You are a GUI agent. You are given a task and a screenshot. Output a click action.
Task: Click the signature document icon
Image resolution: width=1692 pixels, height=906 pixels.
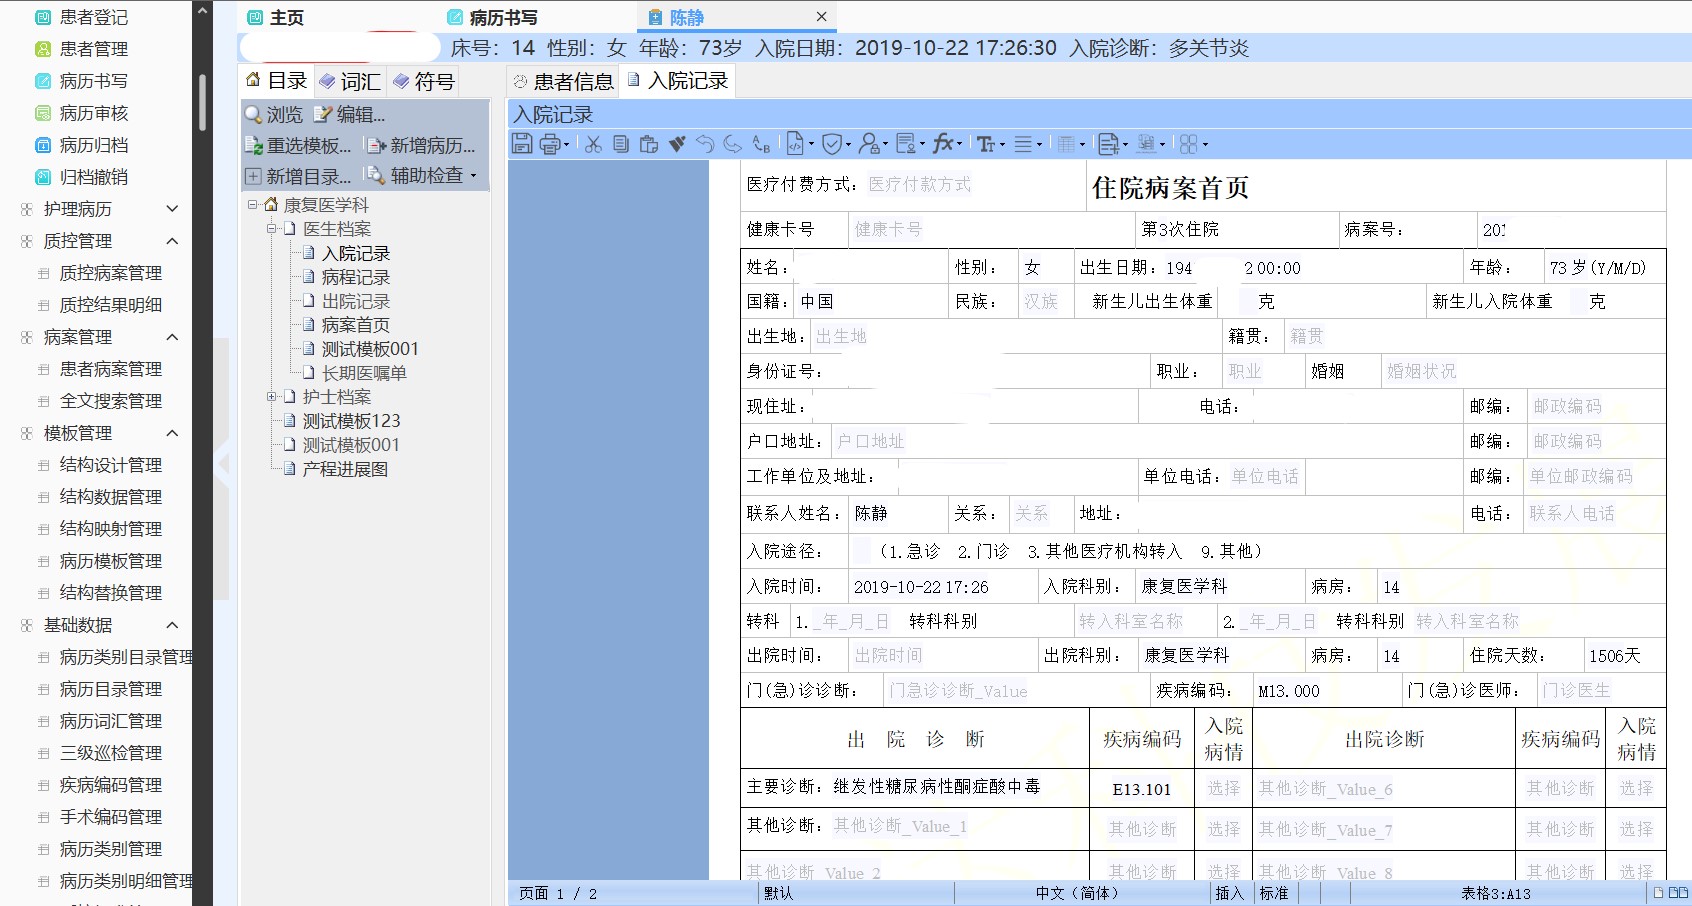point(906,144)
